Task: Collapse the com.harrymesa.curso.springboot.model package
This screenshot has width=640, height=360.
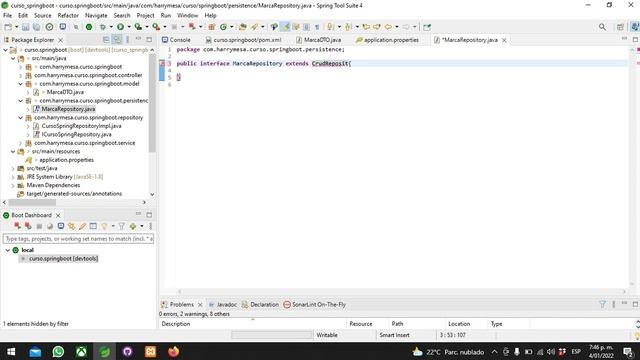Action: tap(20, 84)
